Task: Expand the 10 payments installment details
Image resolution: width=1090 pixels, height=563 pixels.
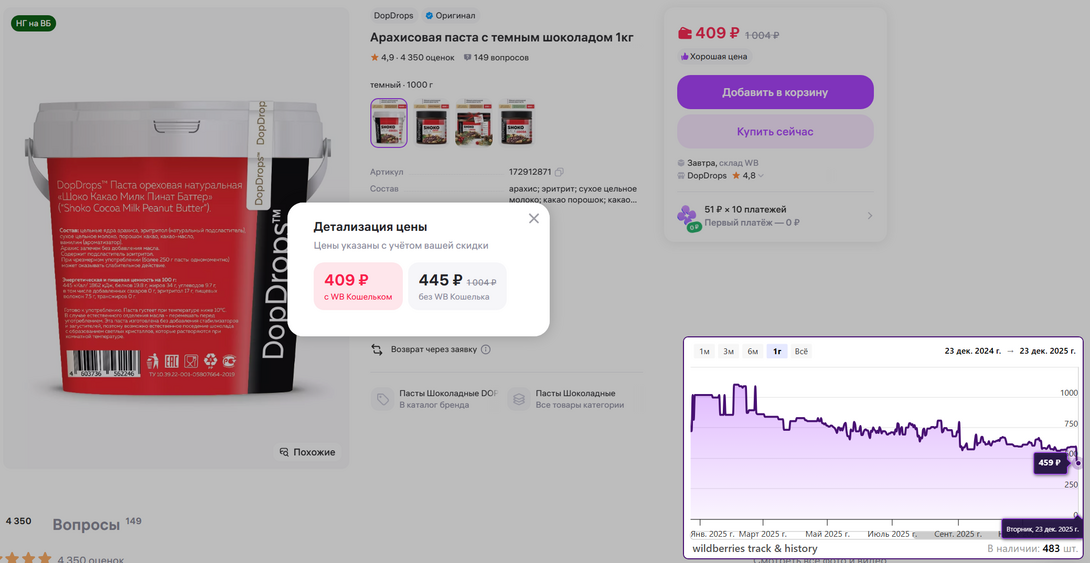Action: [869, 216]
